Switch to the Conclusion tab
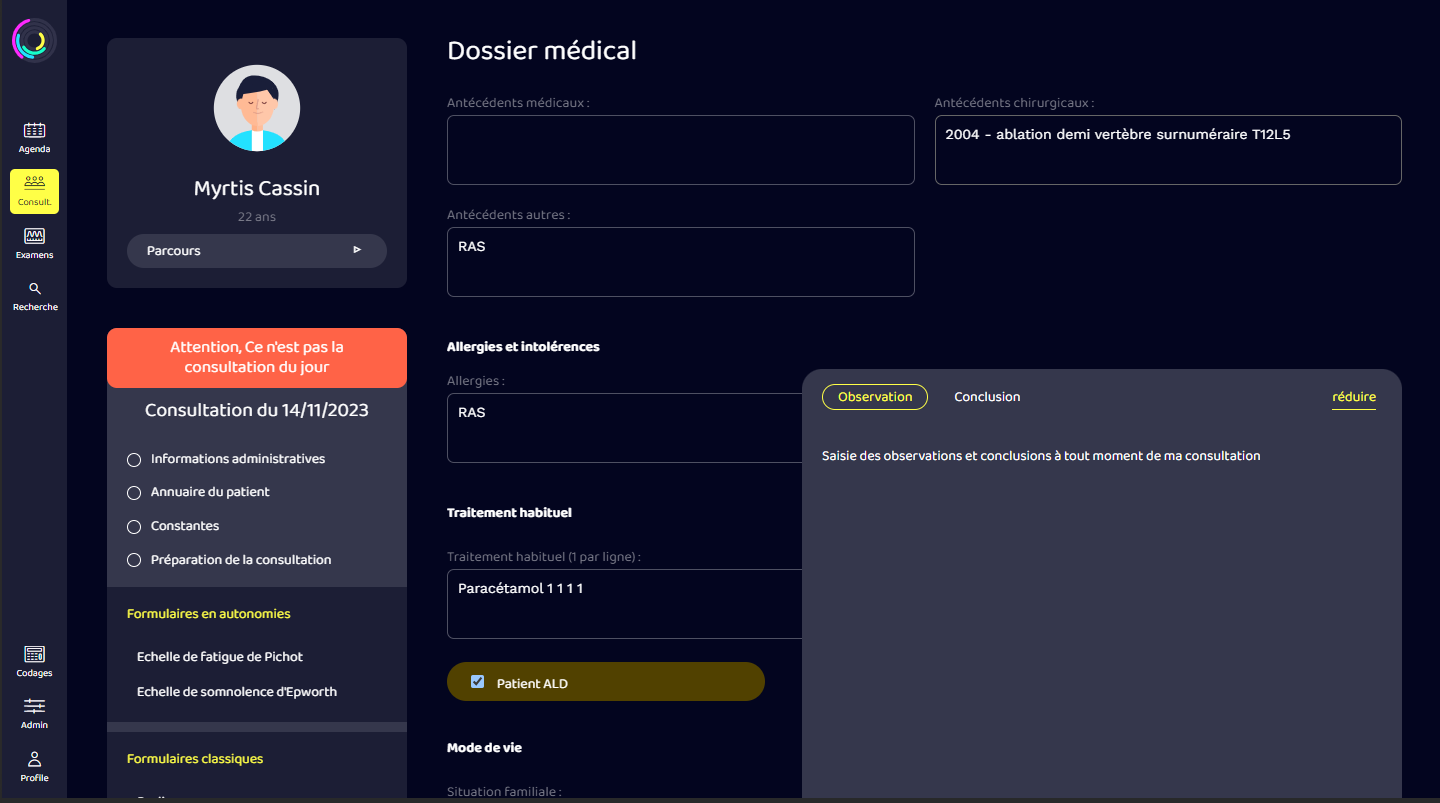 tap(987, 397)
